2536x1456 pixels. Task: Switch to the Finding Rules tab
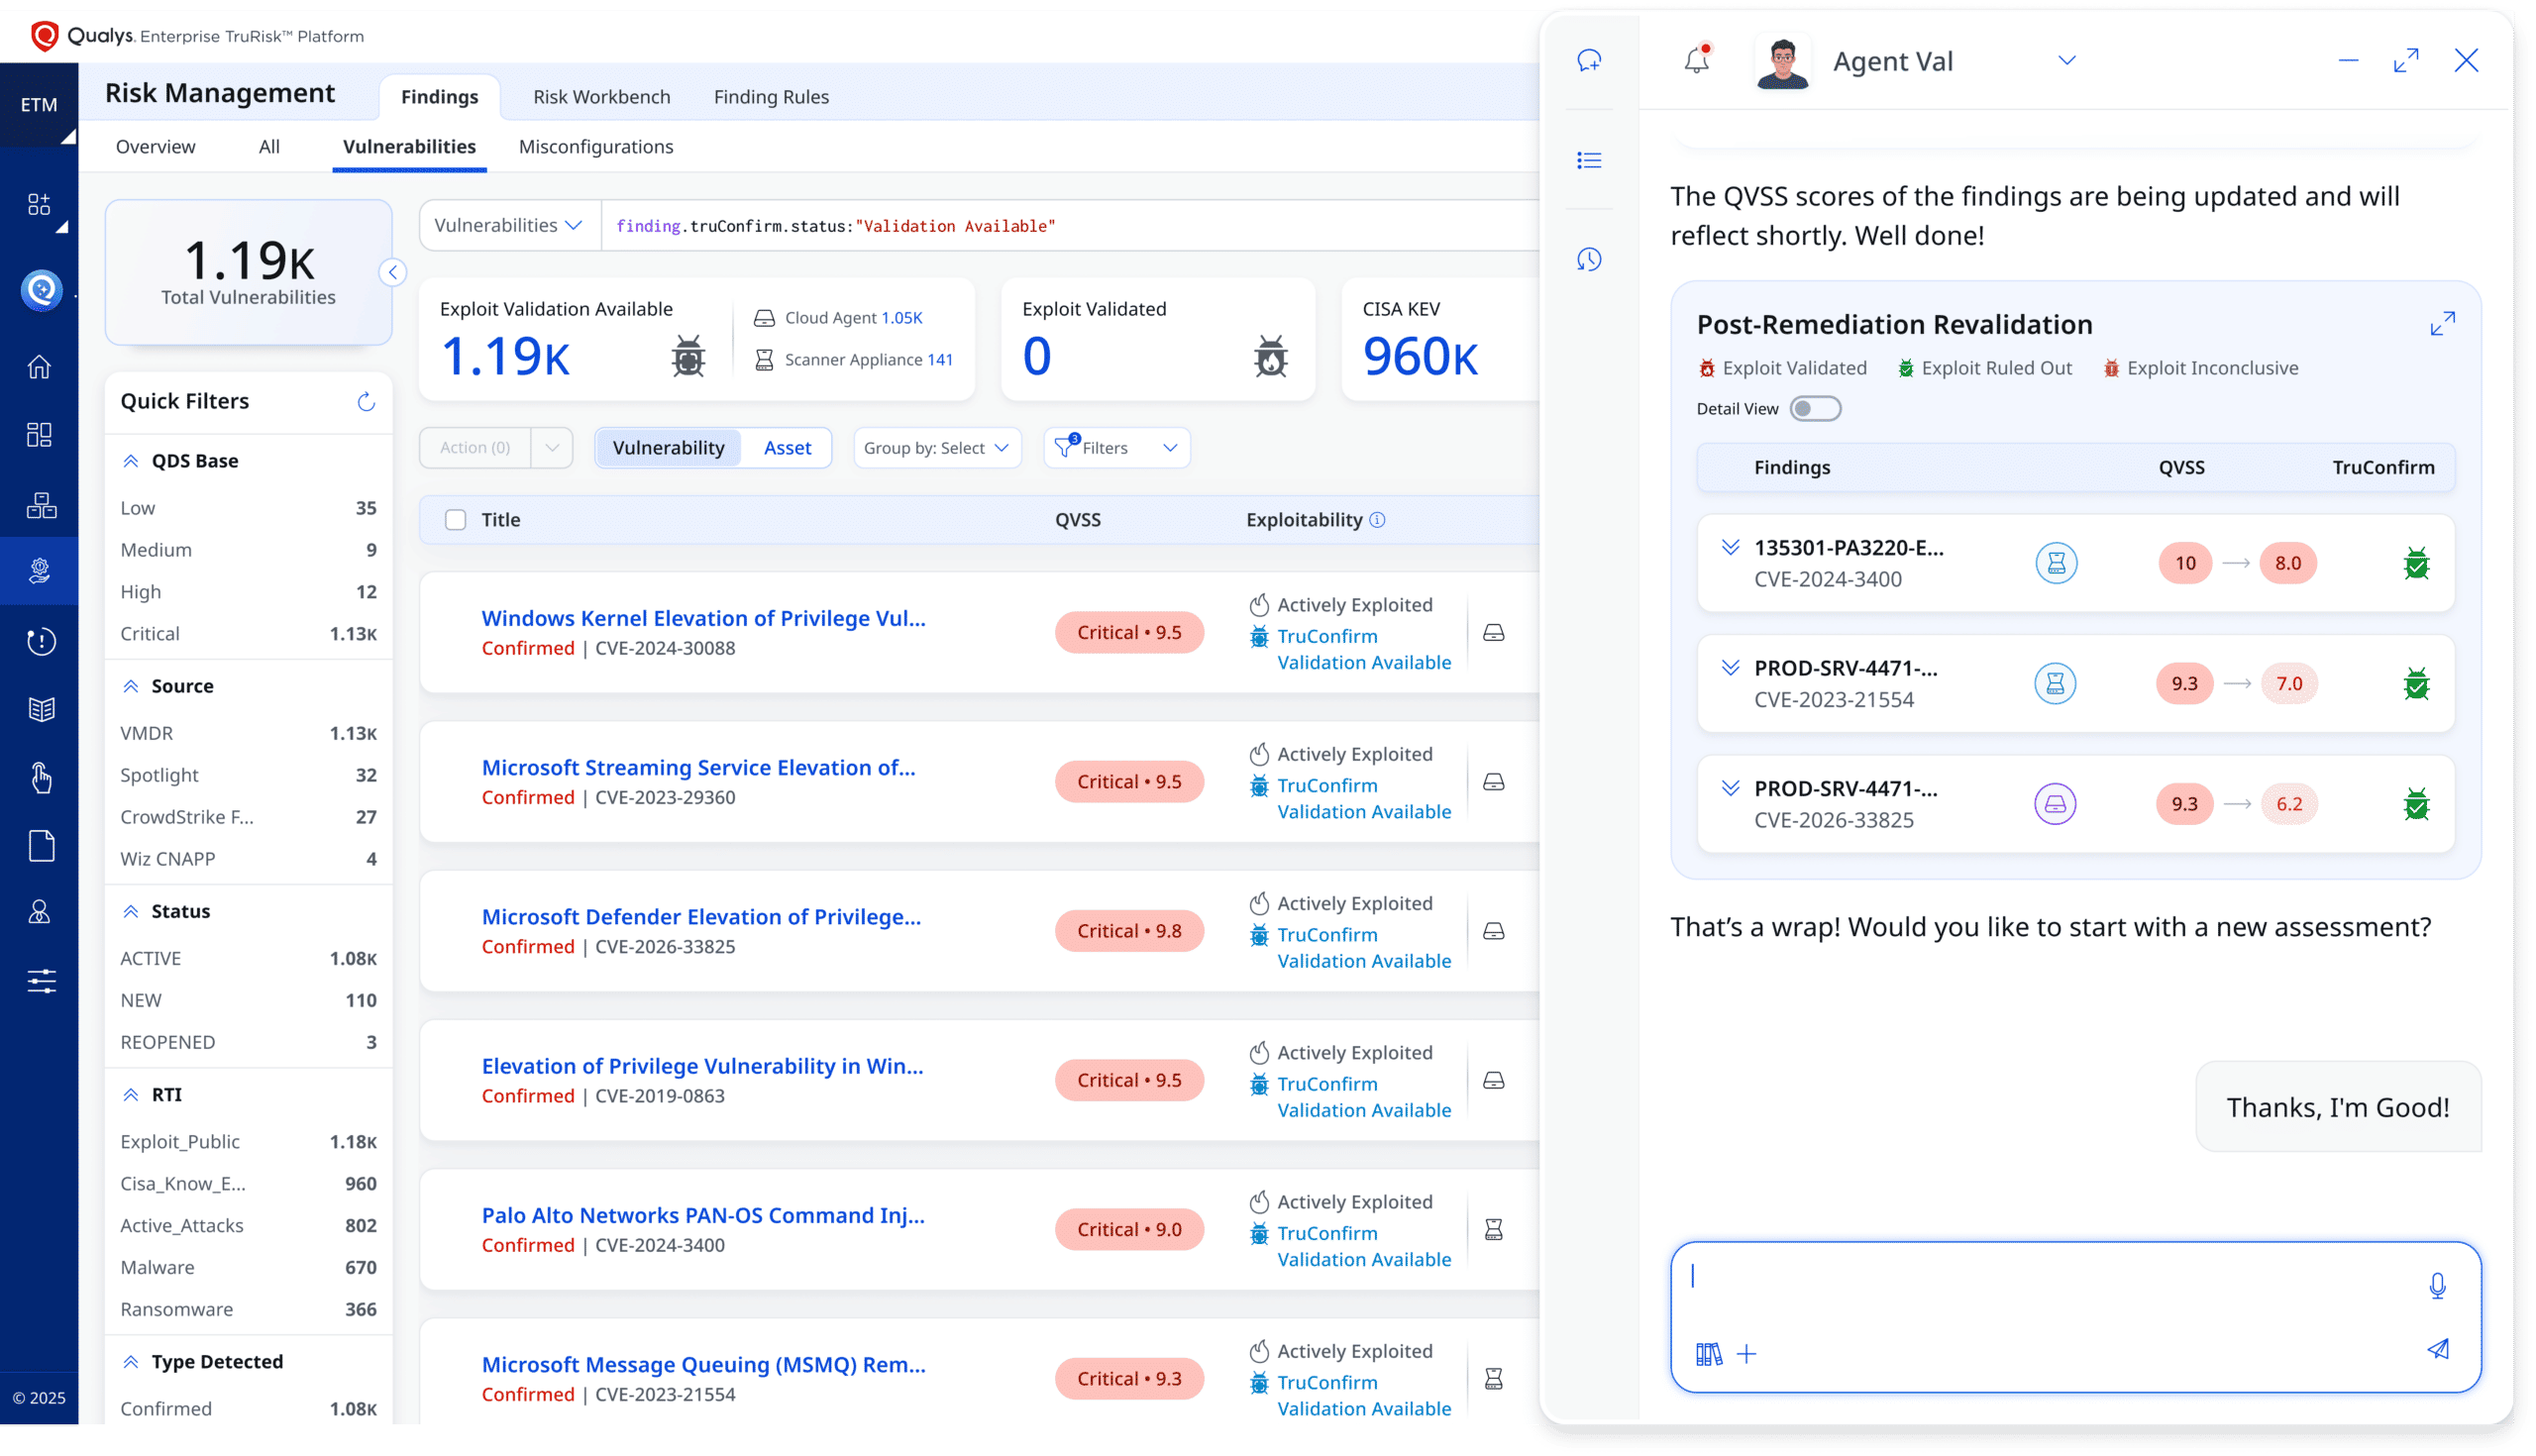pyautogui.click(x=771, y=97)
